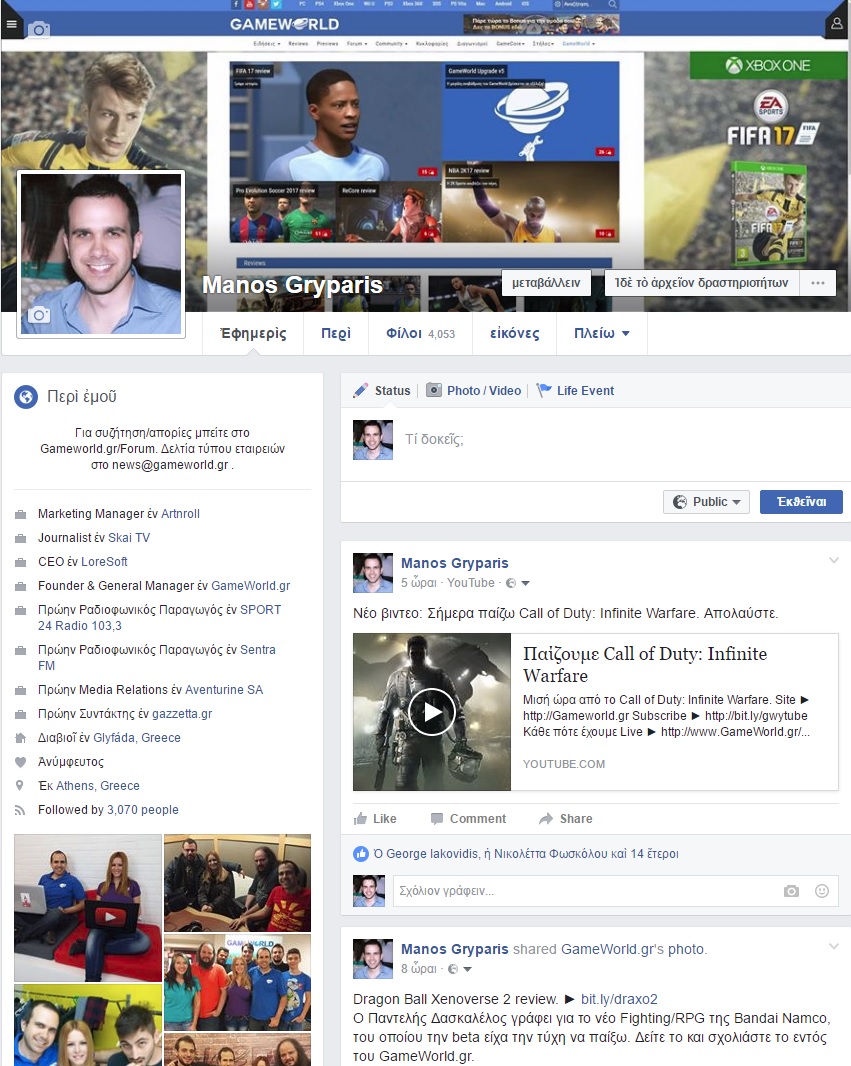Open the Athens, Greece hometown link

click(x=98, y=786)
